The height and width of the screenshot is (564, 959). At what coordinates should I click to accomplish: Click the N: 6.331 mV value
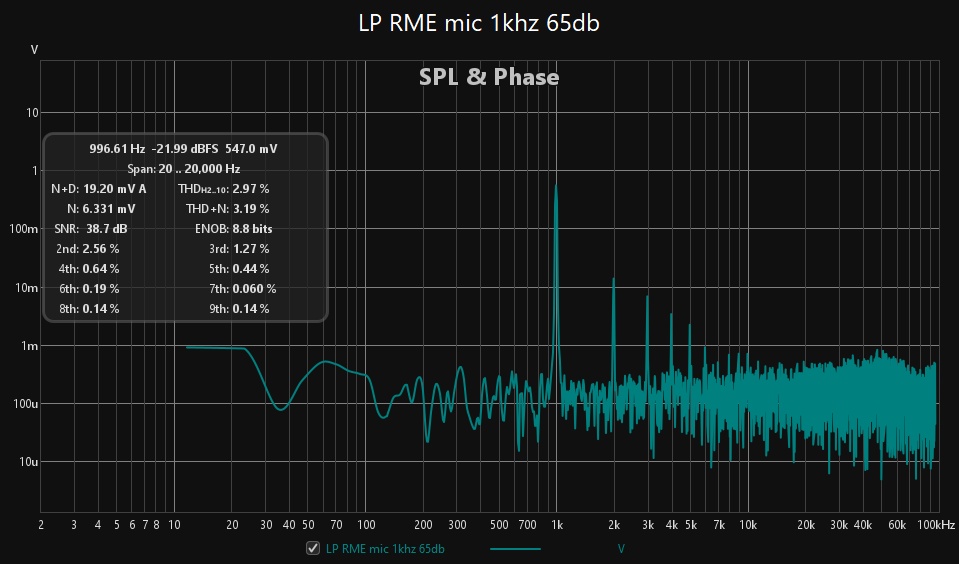[x=101, y=209]
